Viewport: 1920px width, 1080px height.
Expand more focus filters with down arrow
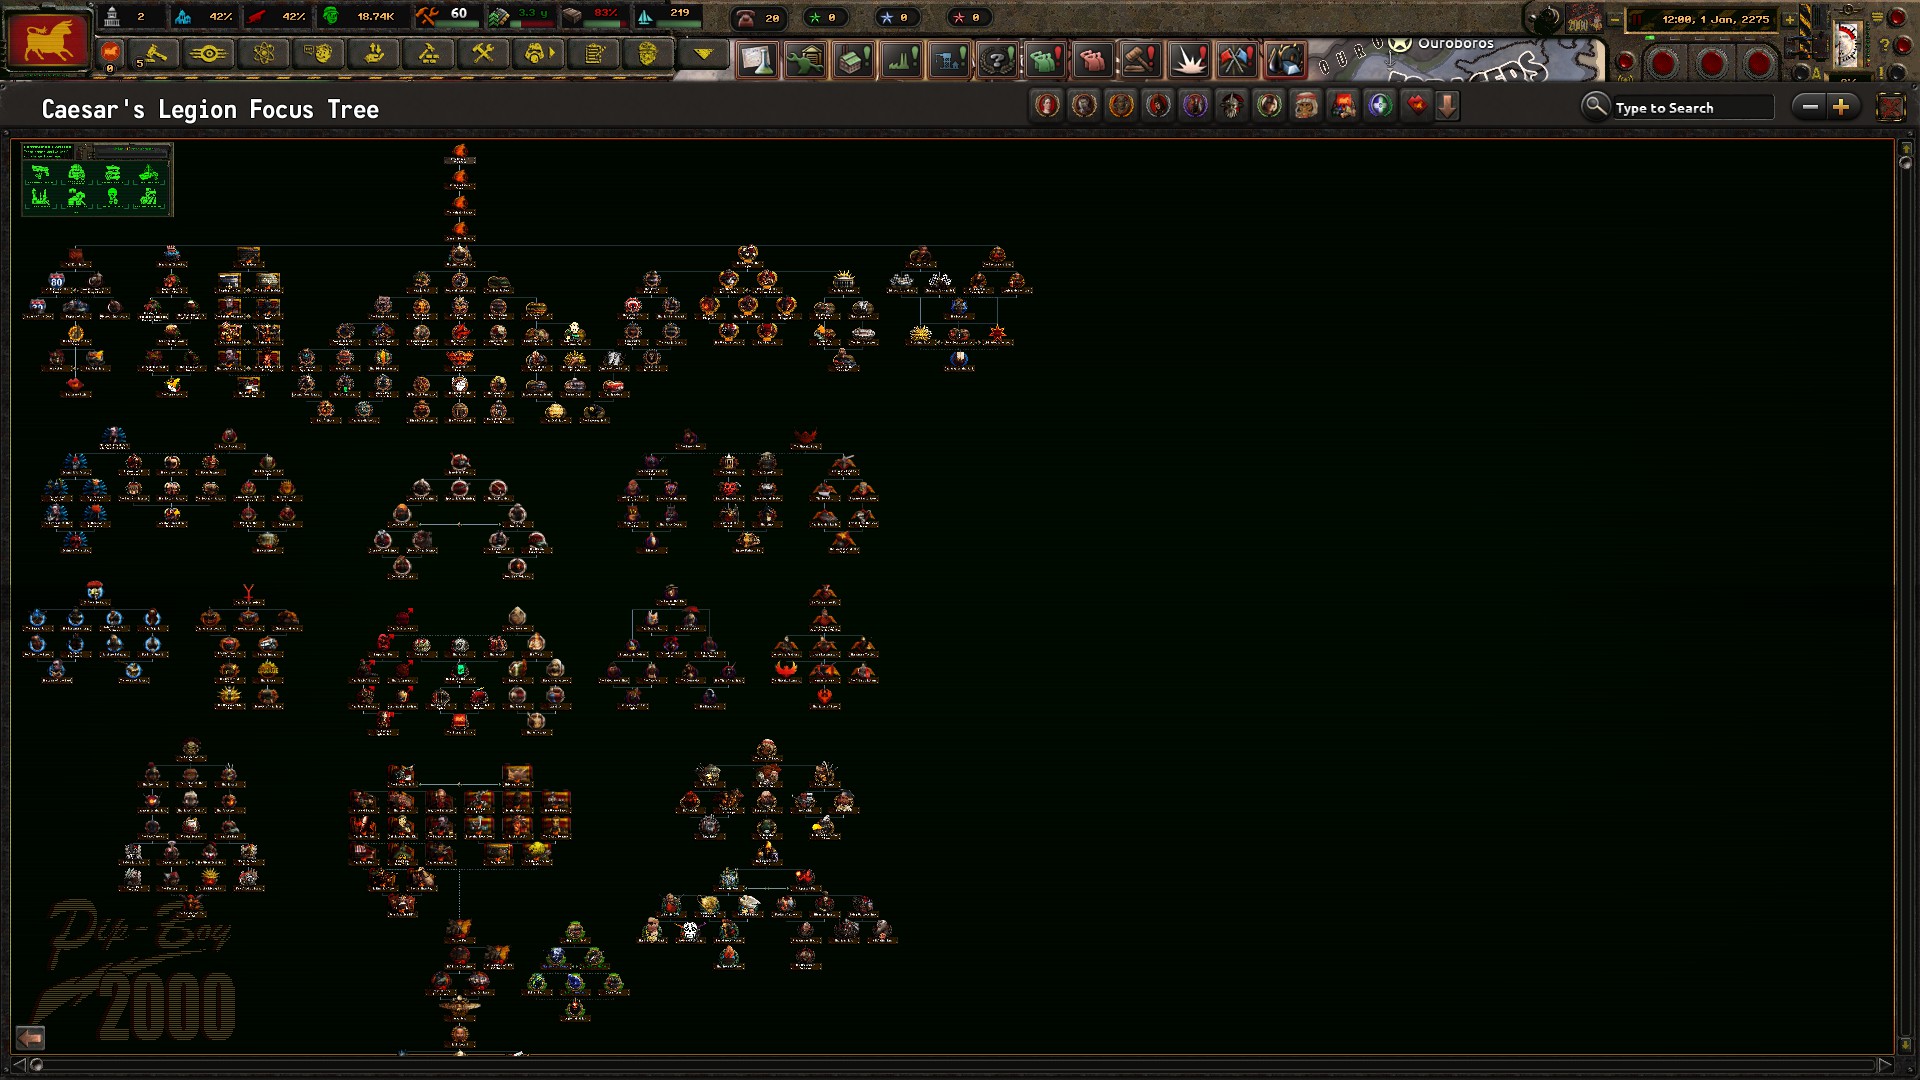(1447, 105)
